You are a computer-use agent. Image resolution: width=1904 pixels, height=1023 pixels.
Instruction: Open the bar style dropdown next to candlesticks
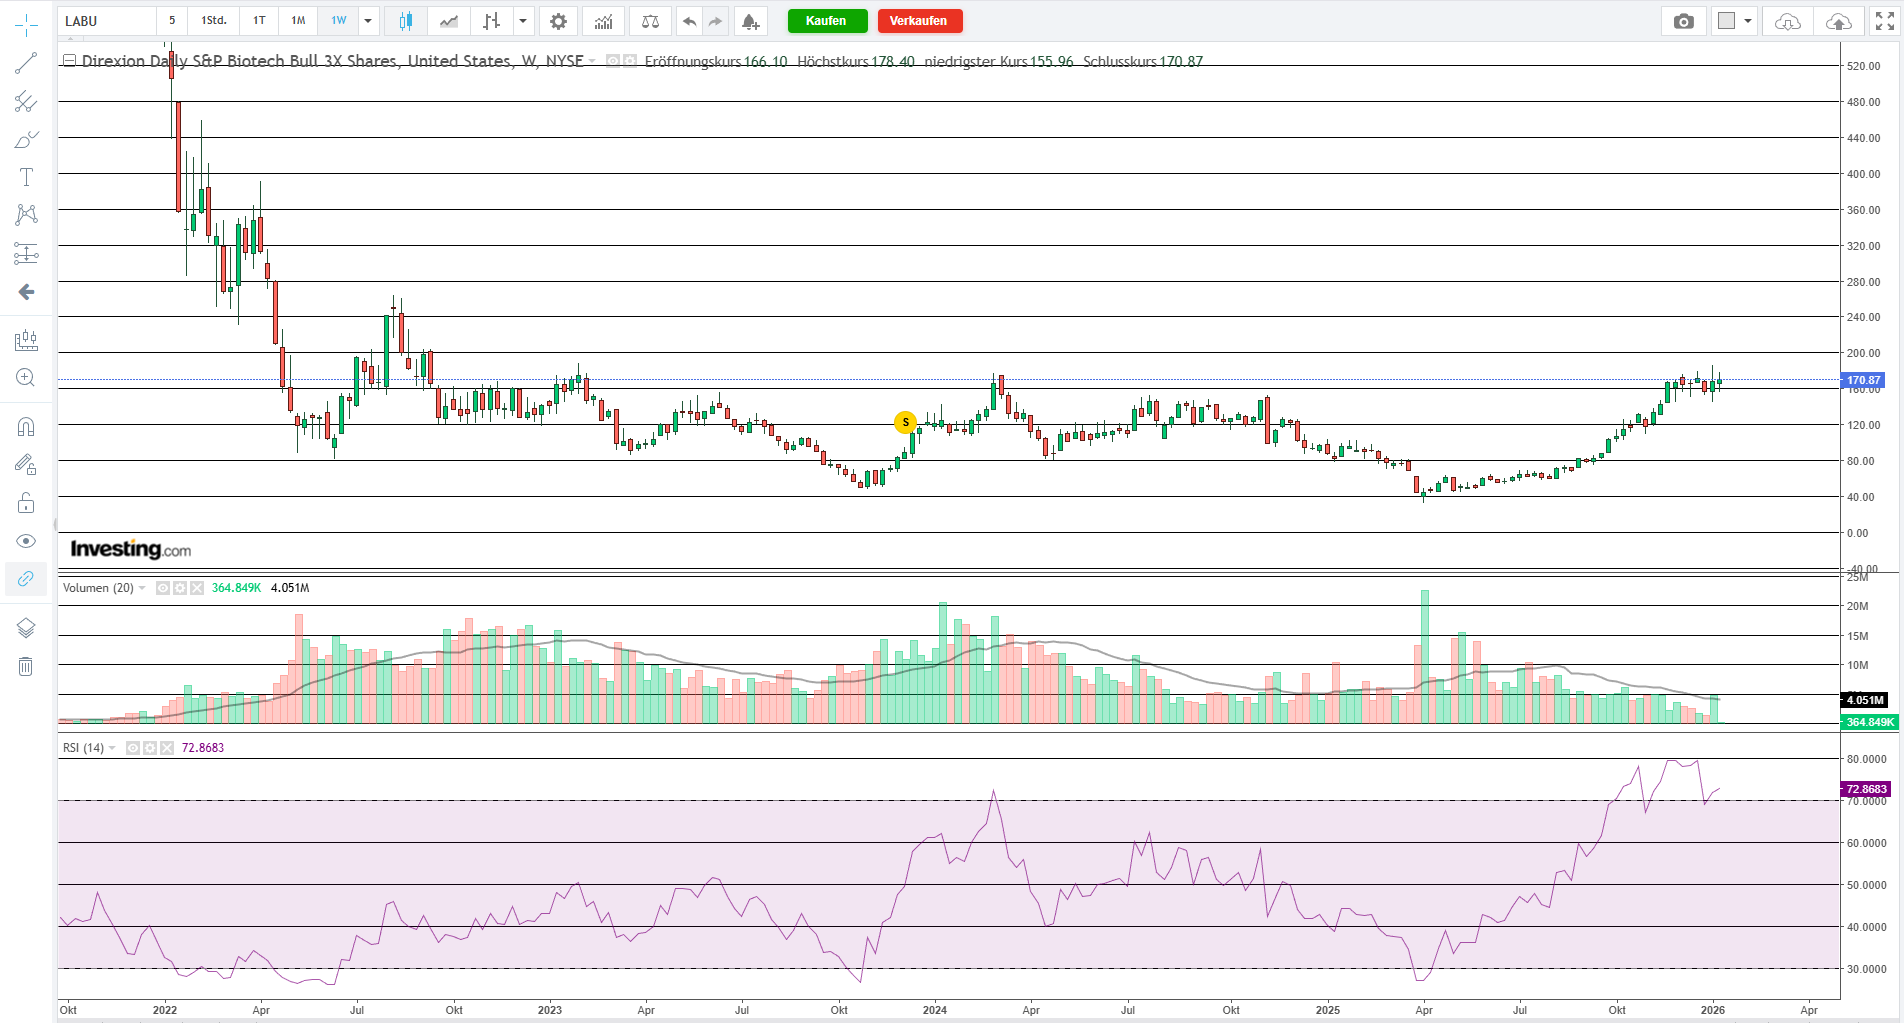click(522, 21)
